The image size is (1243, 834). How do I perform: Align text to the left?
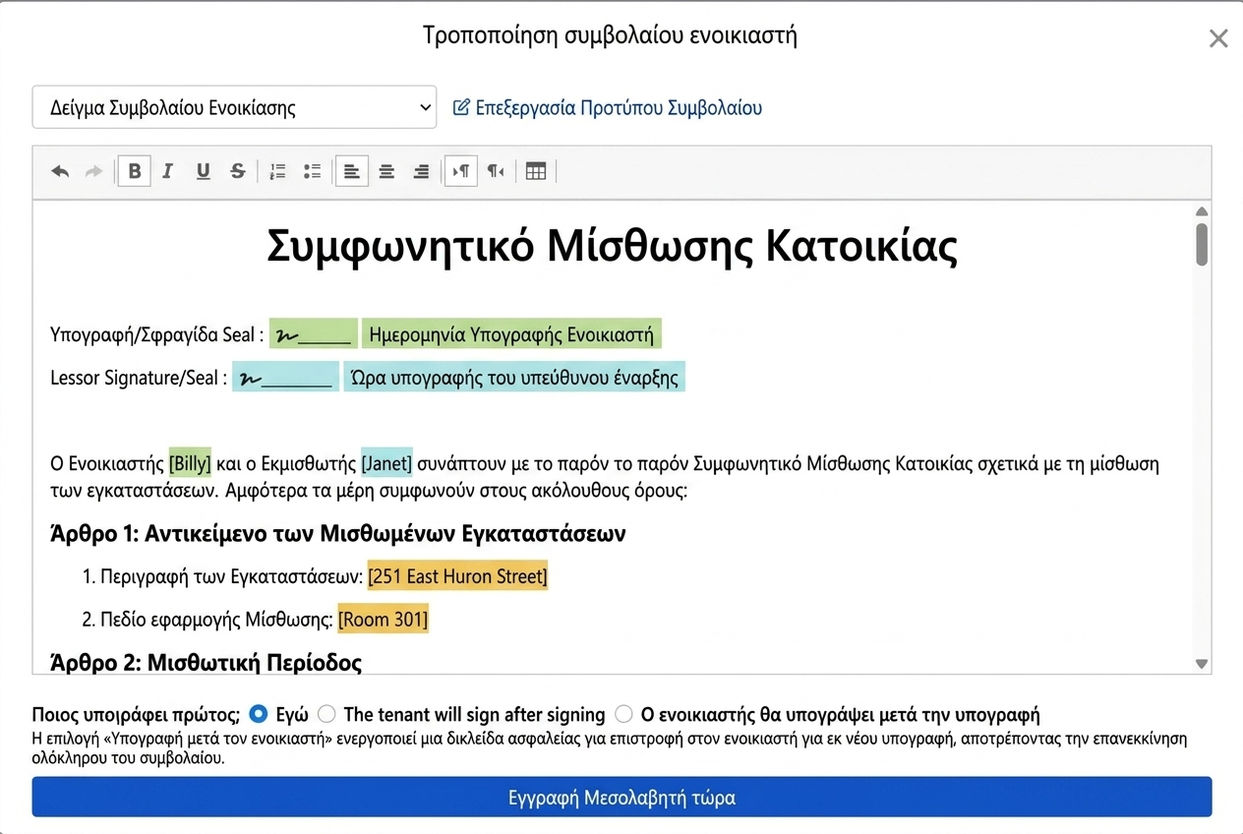352,172
